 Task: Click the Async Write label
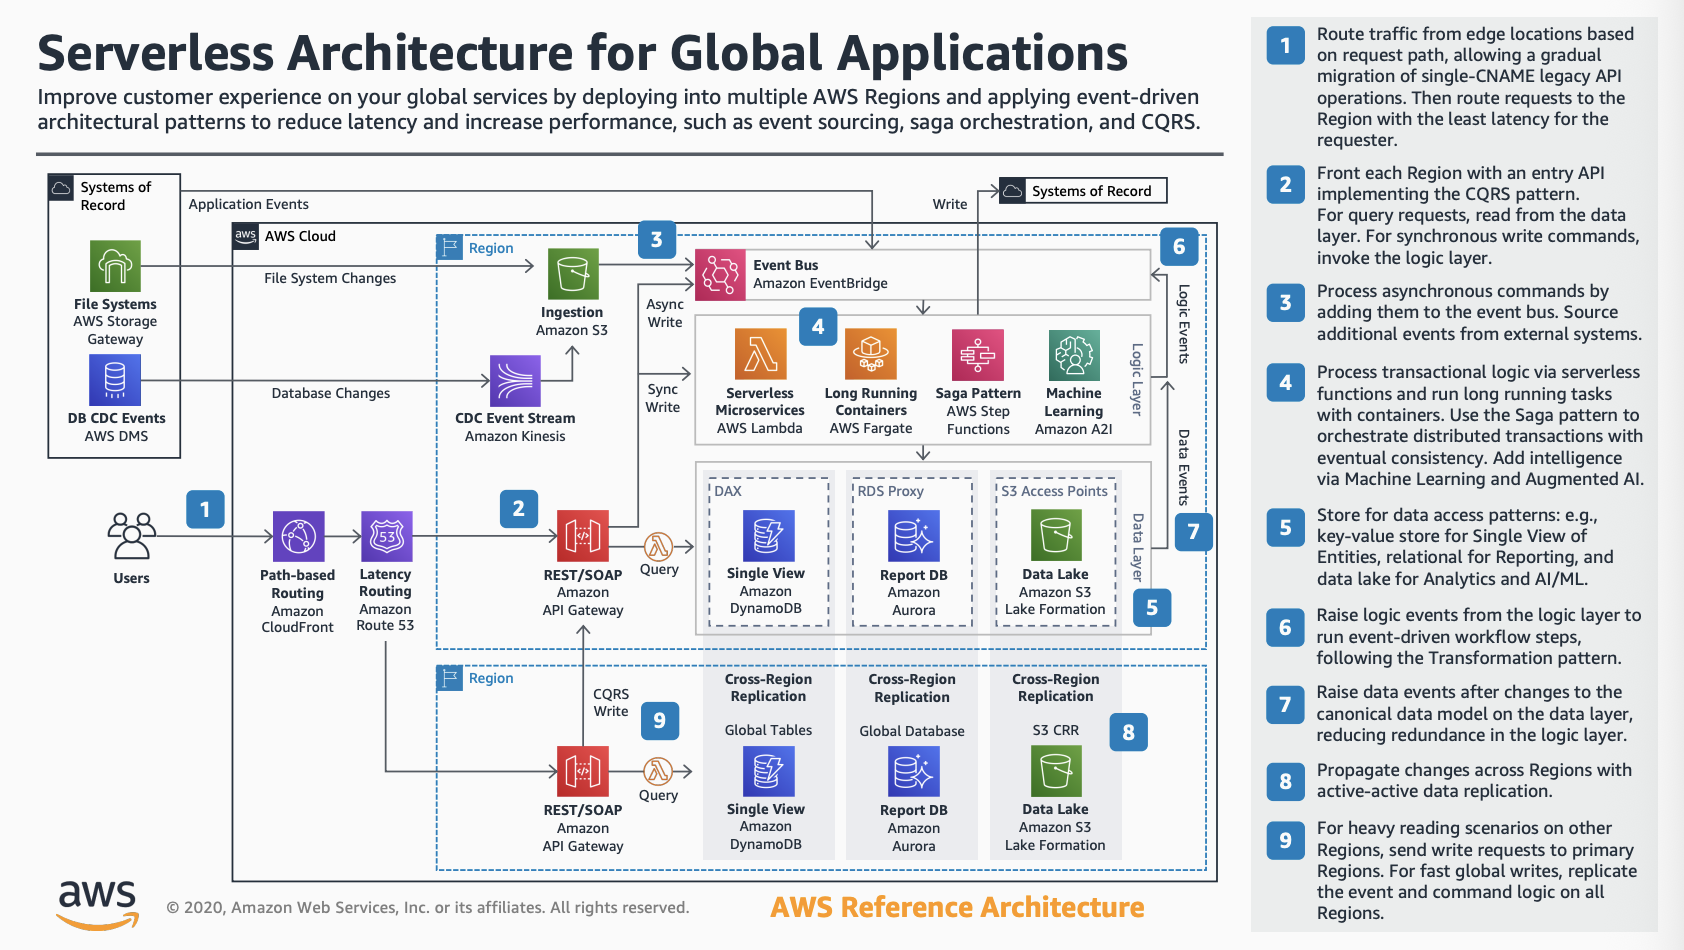pyautogui.click(x=665, y=313)
